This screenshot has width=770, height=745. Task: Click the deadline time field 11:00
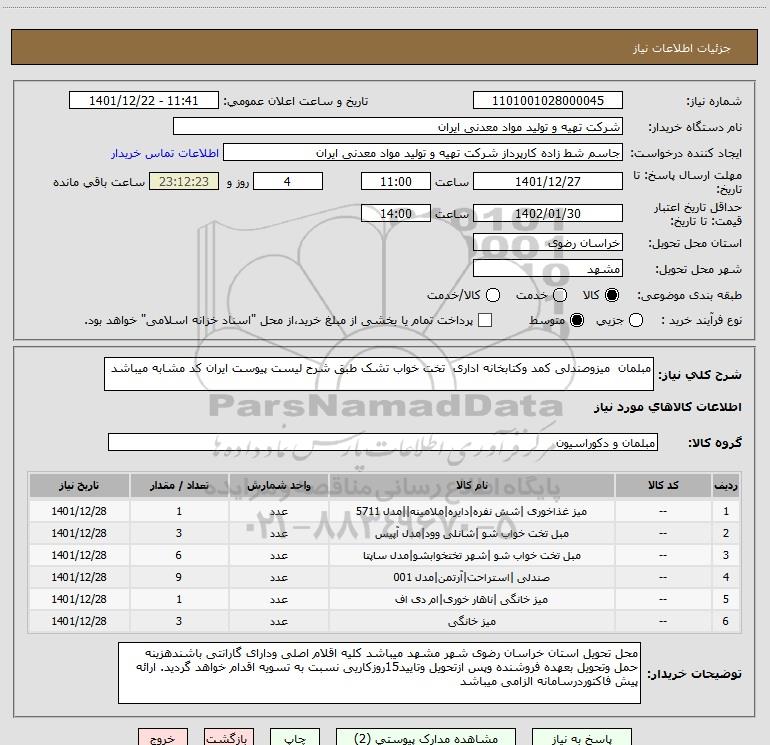click(x=396, y=181)
